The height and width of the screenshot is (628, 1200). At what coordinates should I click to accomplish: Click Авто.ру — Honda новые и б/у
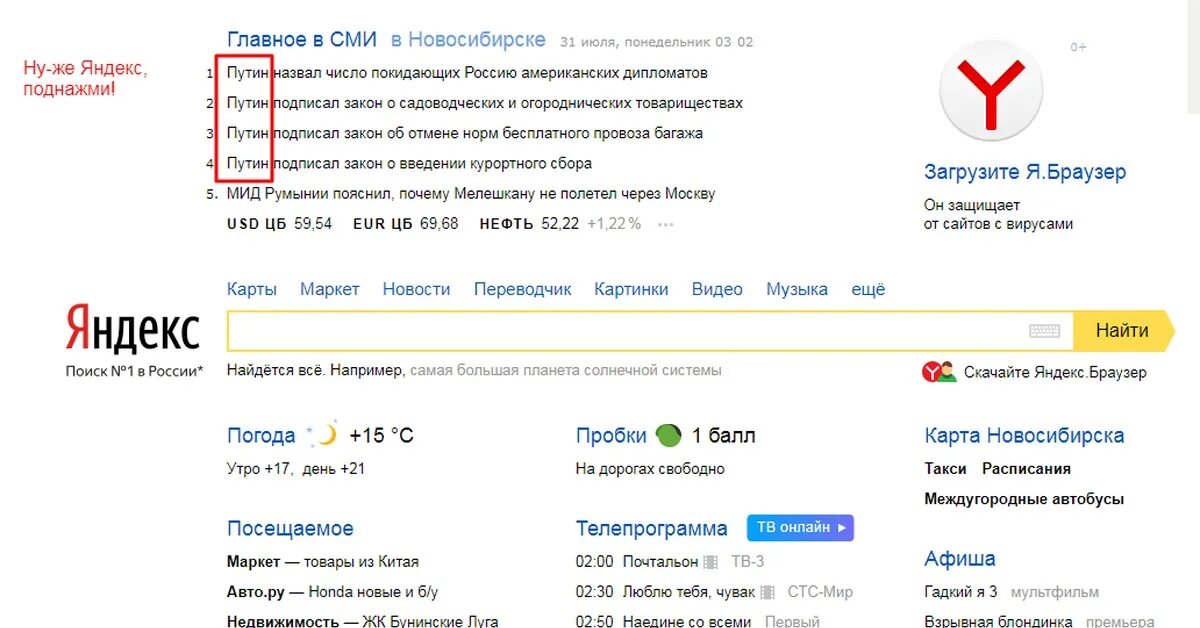[332, 591]
